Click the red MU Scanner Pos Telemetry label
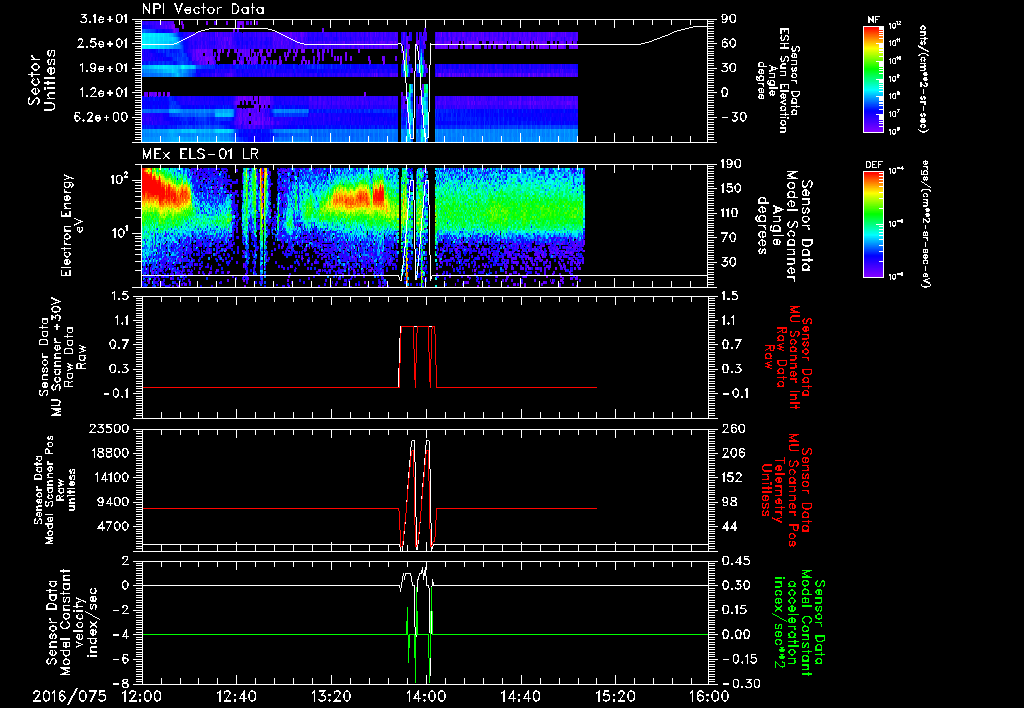The height and width of the screenshot is (708, 1024). coord(785,490)
